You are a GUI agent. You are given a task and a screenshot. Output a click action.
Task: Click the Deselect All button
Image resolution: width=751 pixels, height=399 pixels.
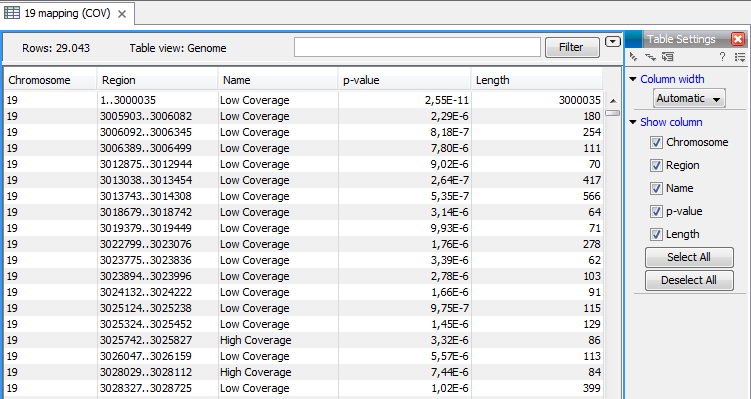(x=689, y=280)
